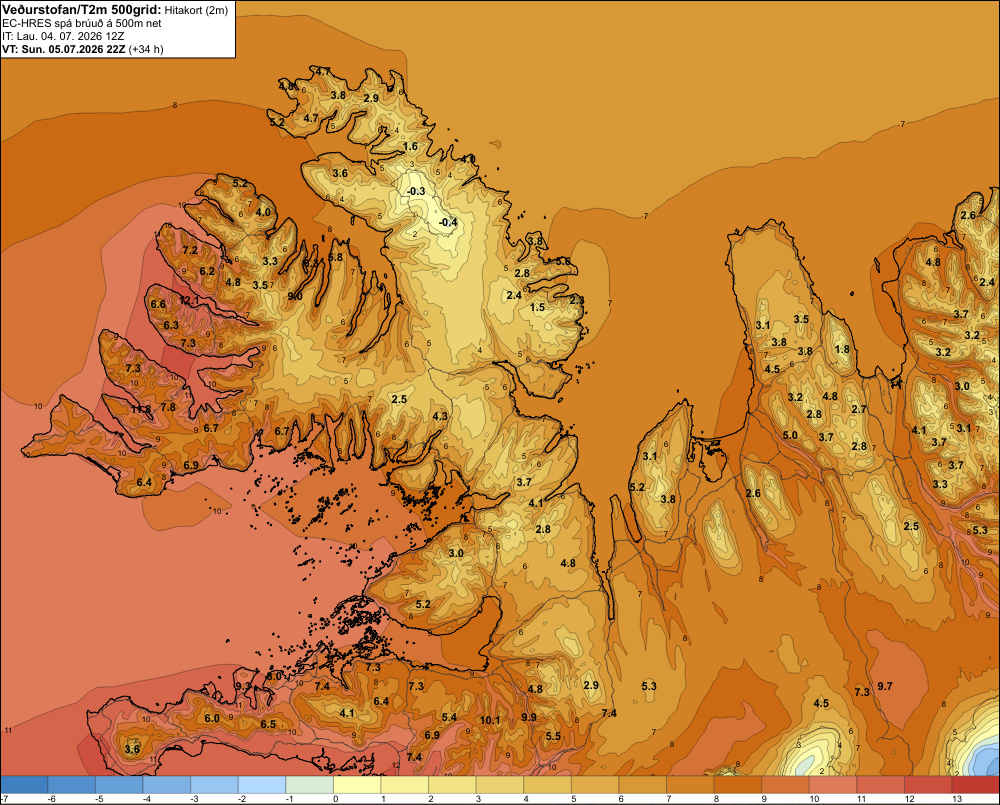Select the 11.8 temperature reading
Viewport: 1000px width, 805px height.
(142, 409)
